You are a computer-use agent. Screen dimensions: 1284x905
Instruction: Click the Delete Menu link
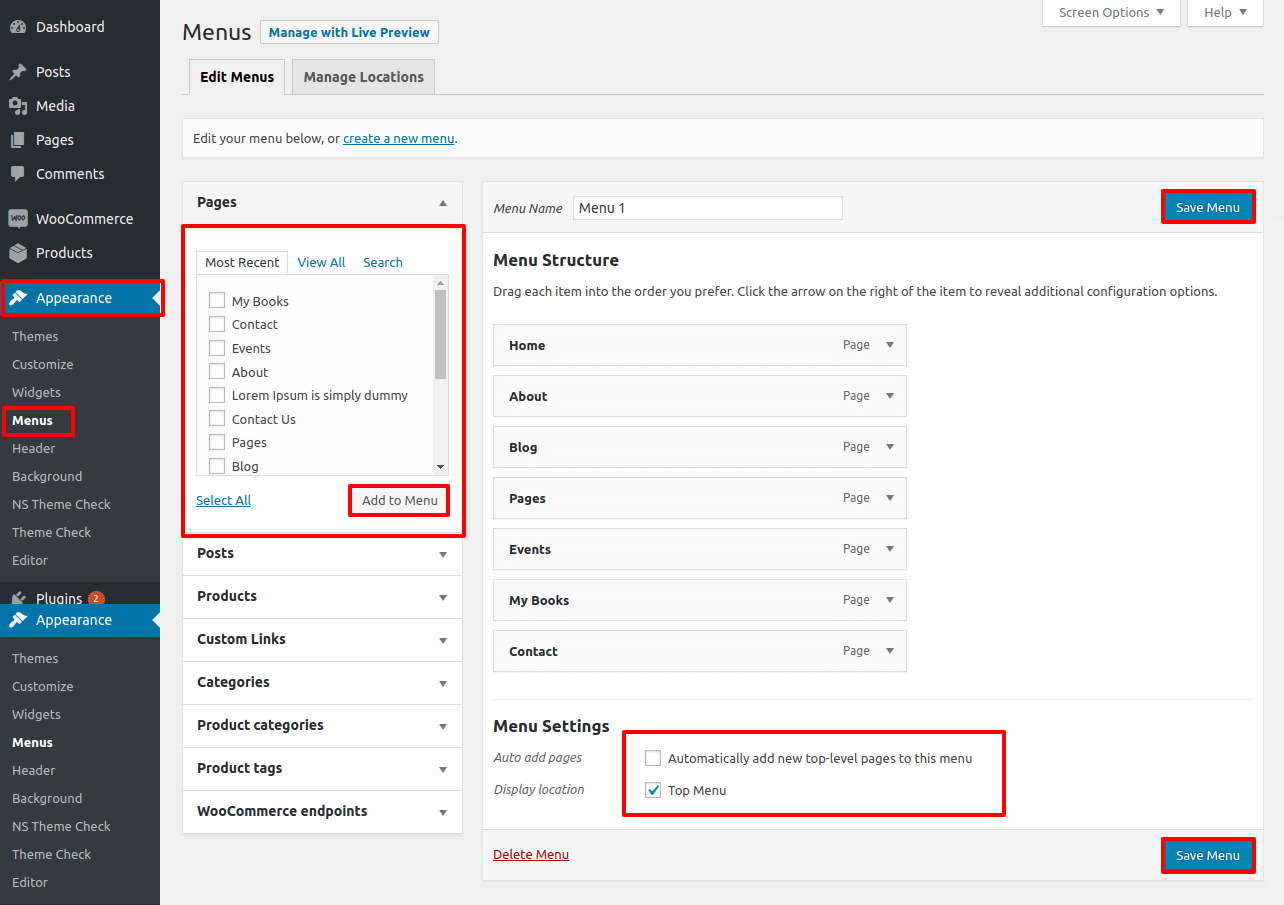(531, 854)
